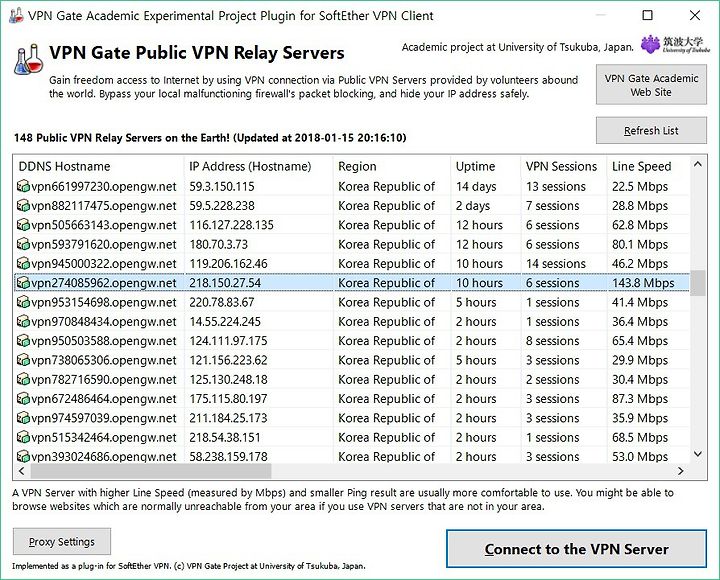The image size is (720, 580).
Task: Click horizontal scrollbar left arrow
Action: pos(22,471)
